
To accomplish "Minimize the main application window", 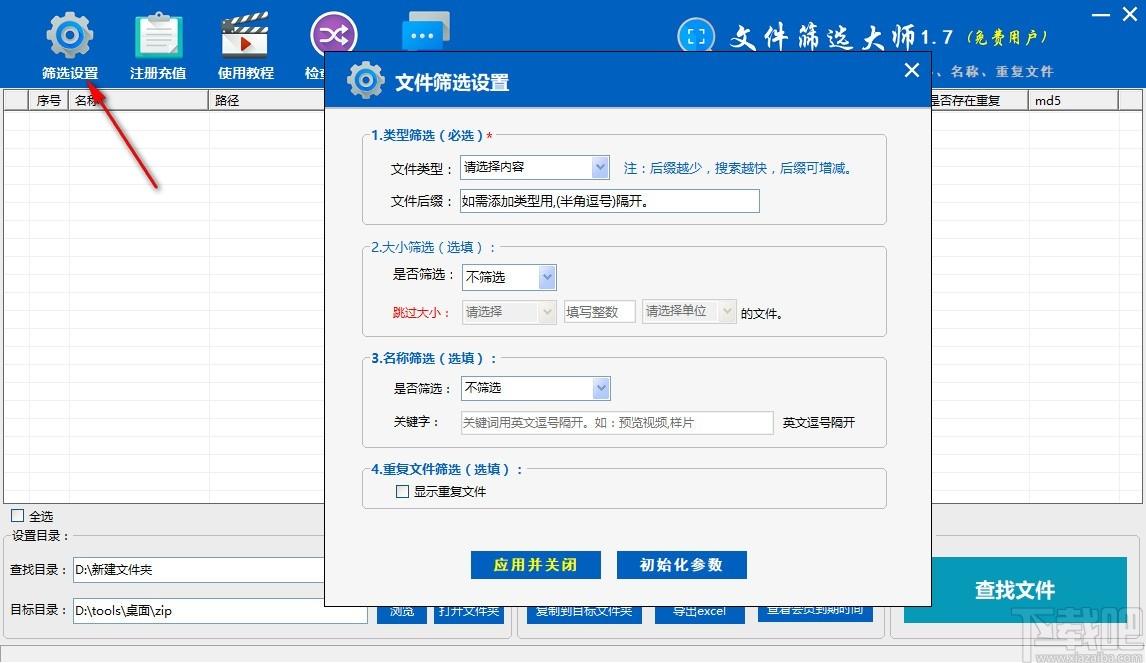I will 1101,15.
